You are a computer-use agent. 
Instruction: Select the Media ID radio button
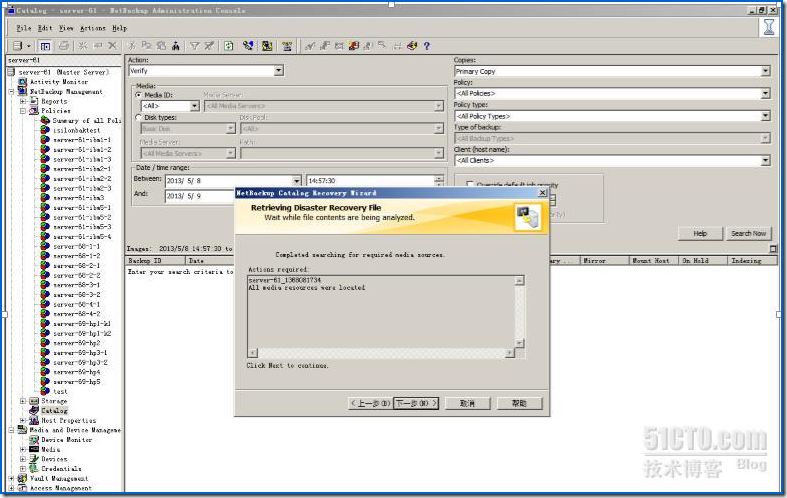[x=138, y=95]
